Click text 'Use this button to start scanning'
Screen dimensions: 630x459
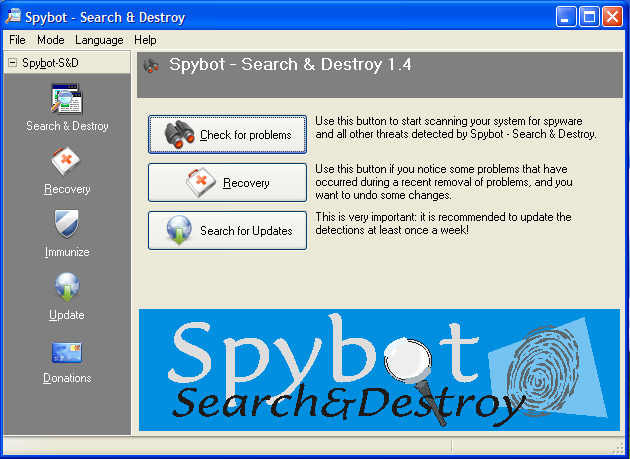coord(455,127)
